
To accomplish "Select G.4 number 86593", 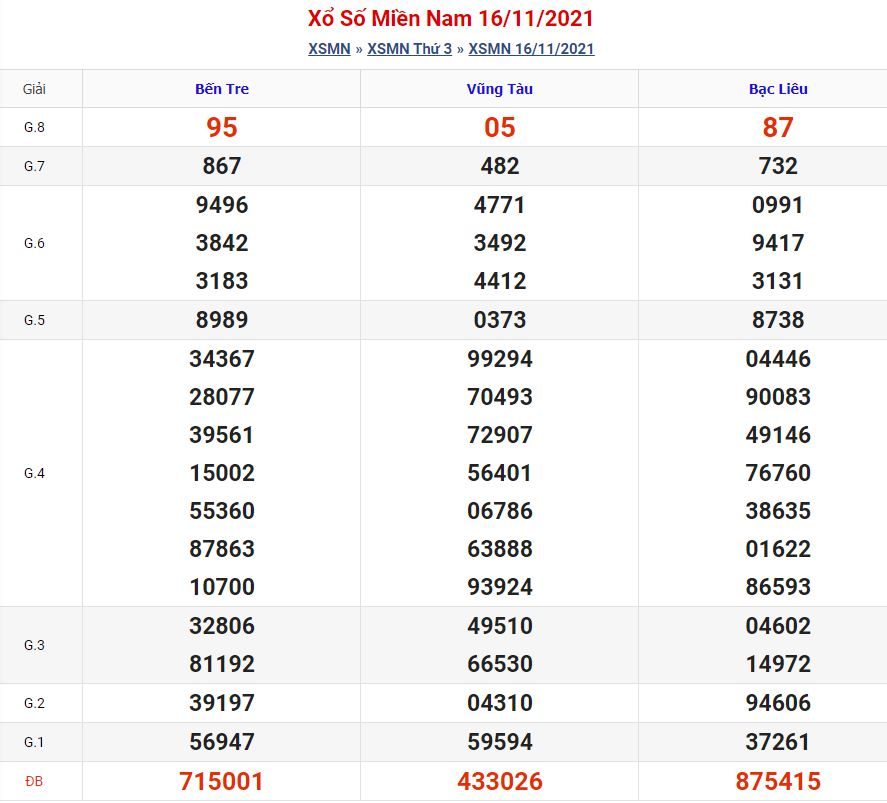I will click(x=778, y=587).
